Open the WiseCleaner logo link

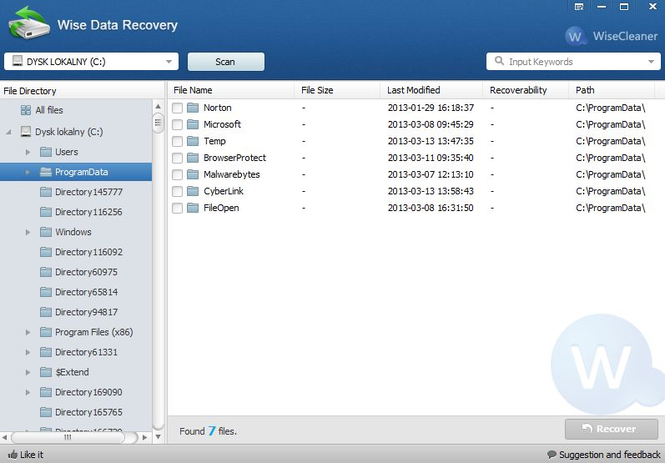[x=612, y=36]
